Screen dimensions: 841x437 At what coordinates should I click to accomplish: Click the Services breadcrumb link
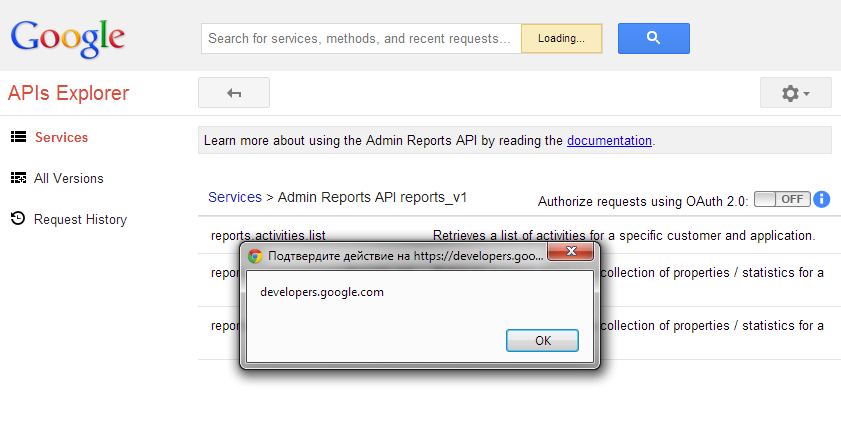coord(235,197)
